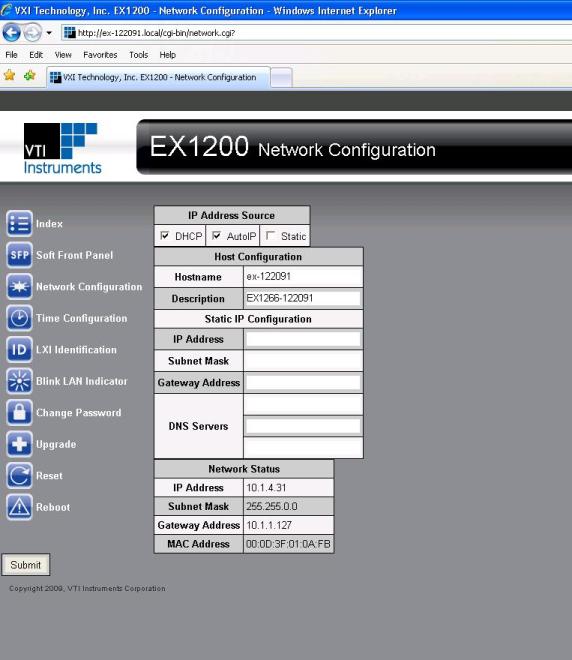Open a new blank browser tab
The height and width of the screenshot is (660, 572).
281,77
